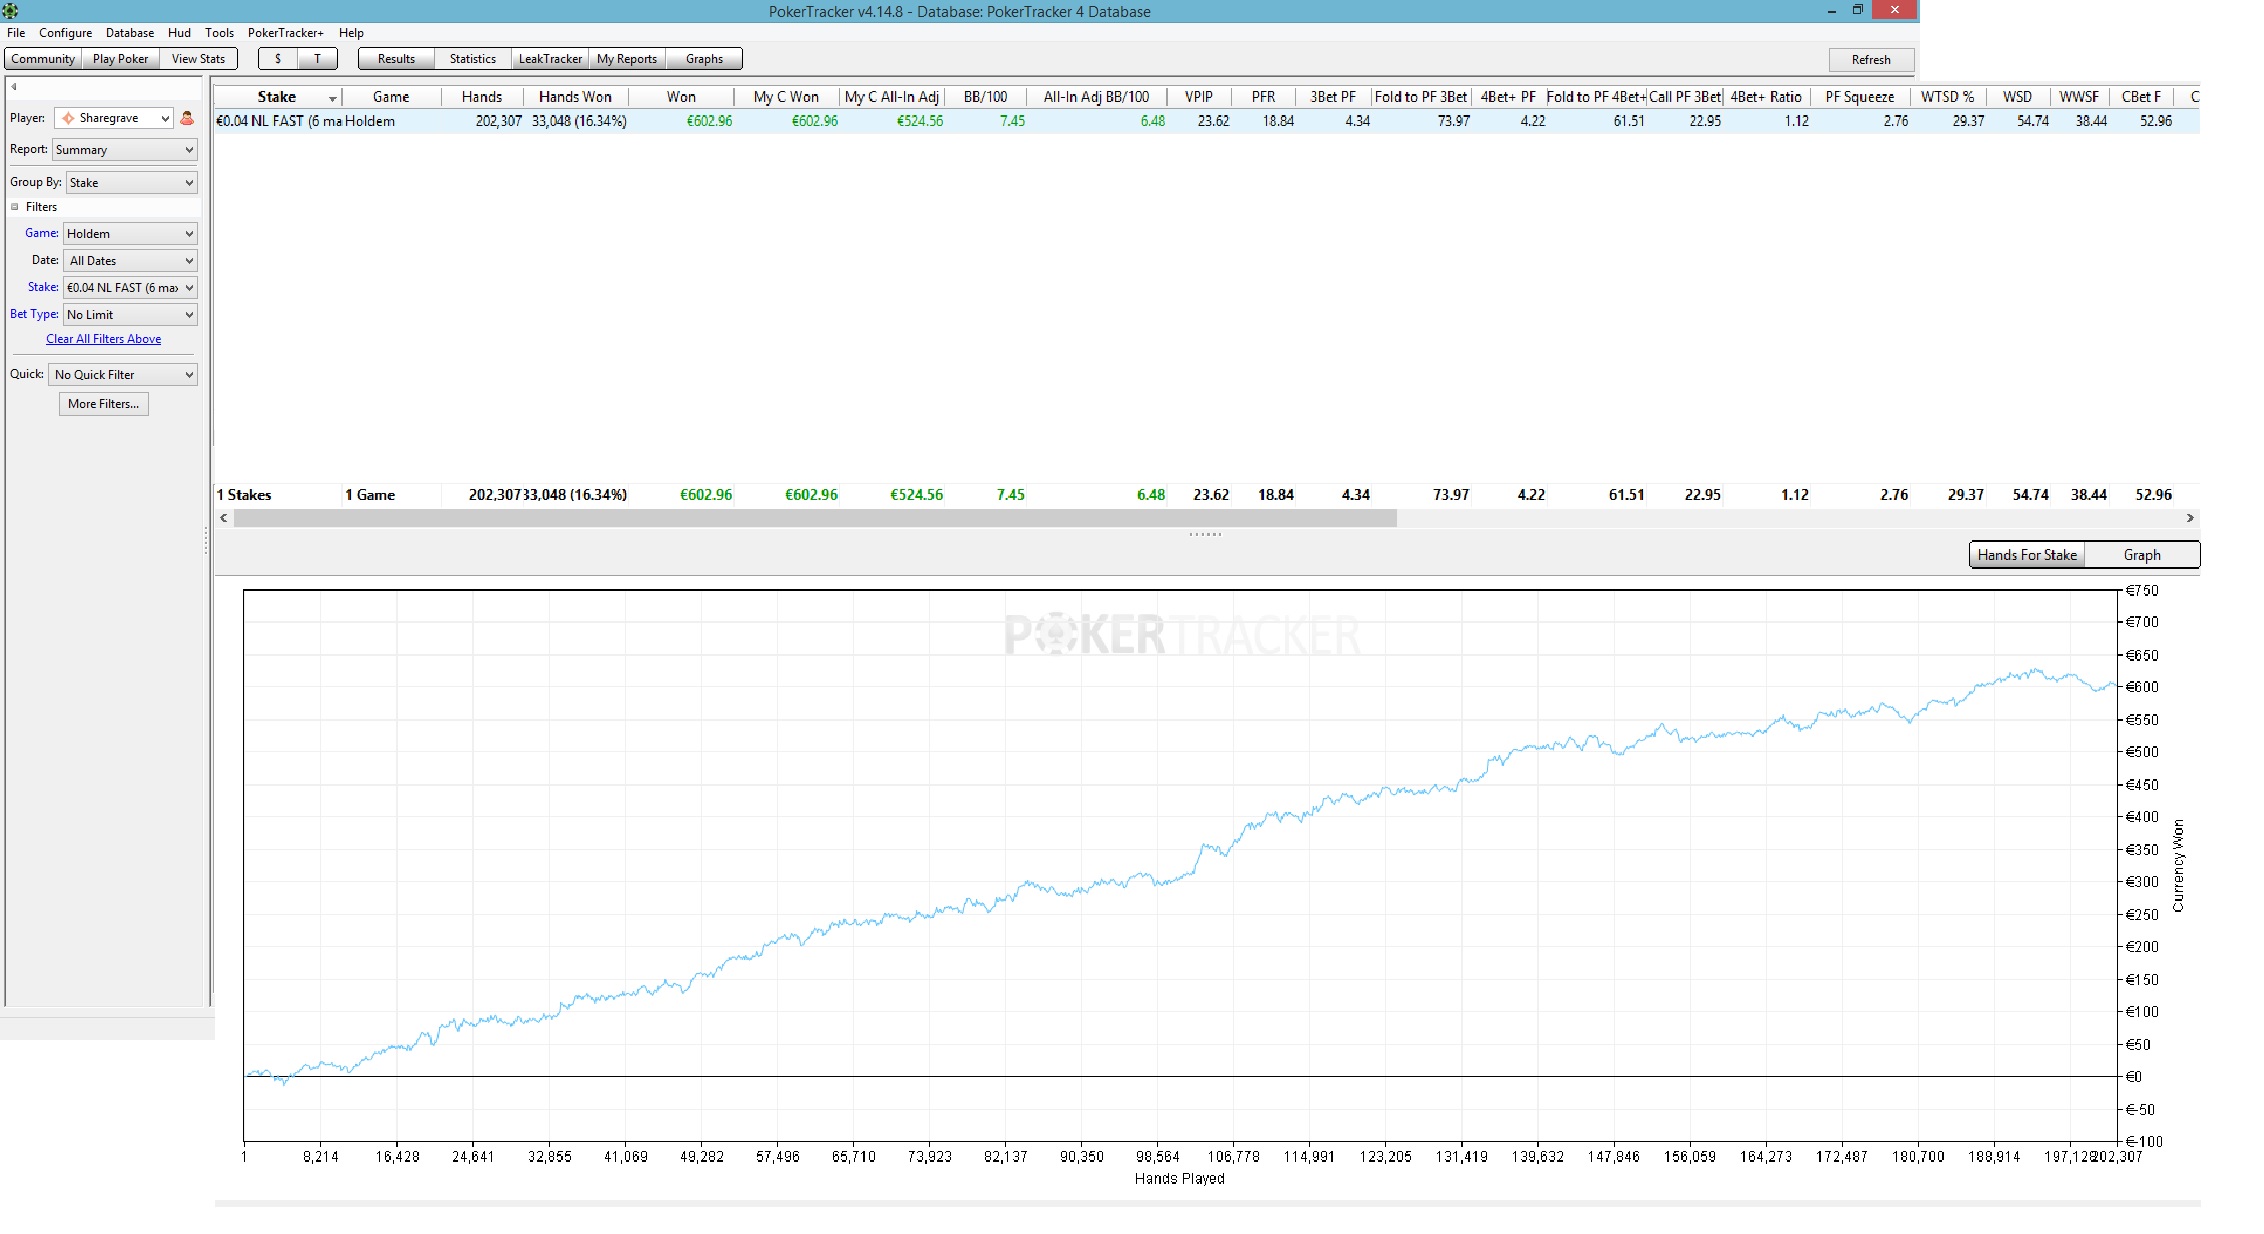
Task: Minimize the PokerTracker window
Action: (1832, 11)
